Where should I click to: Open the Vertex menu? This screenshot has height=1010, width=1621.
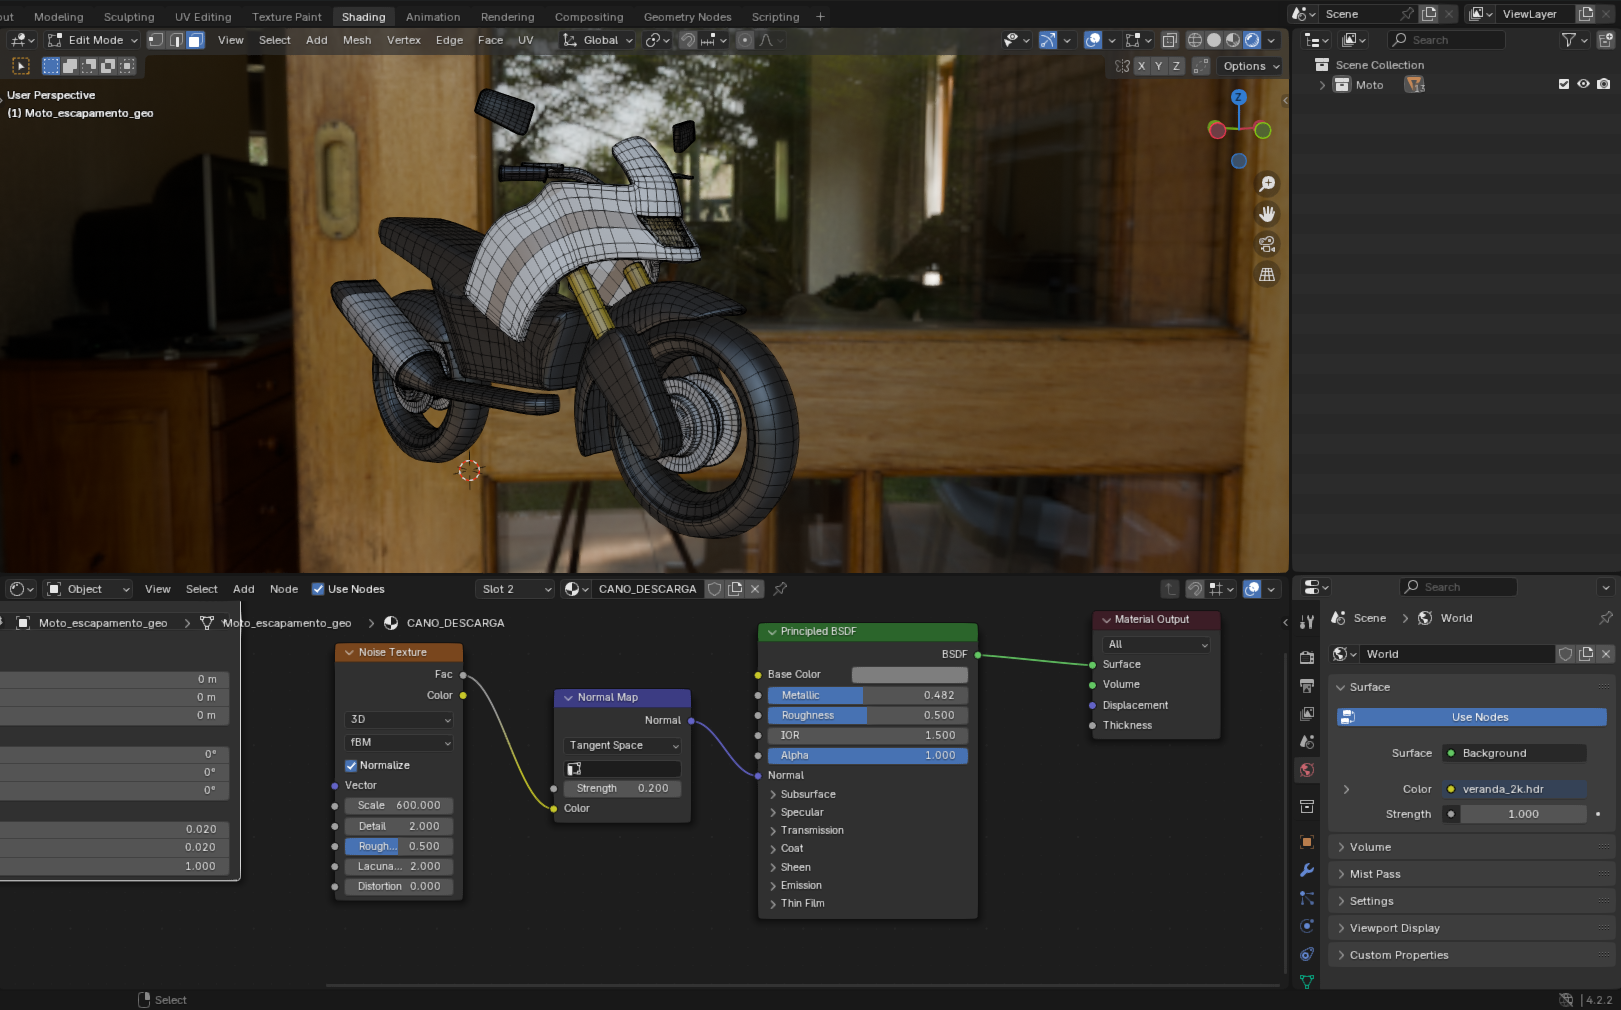tap(403, 40)
